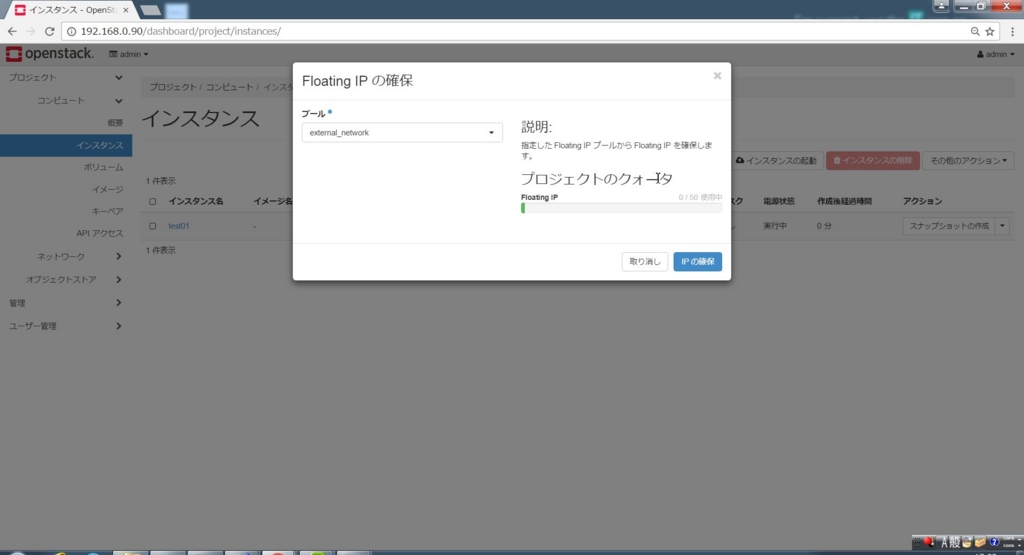Close the Floating IP dialog with X
The image size is (1024, 555).
(717, 76)
